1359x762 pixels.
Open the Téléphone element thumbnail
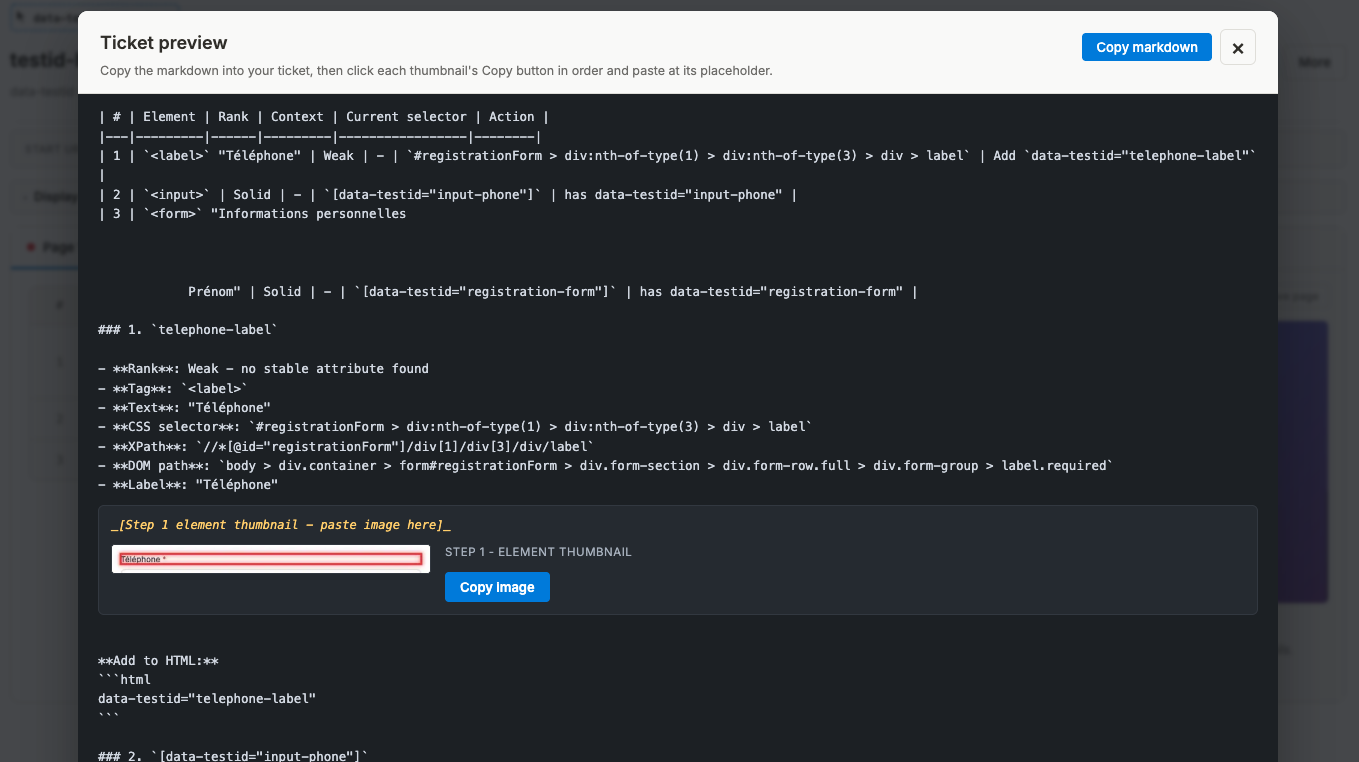(x=271, y=559)
